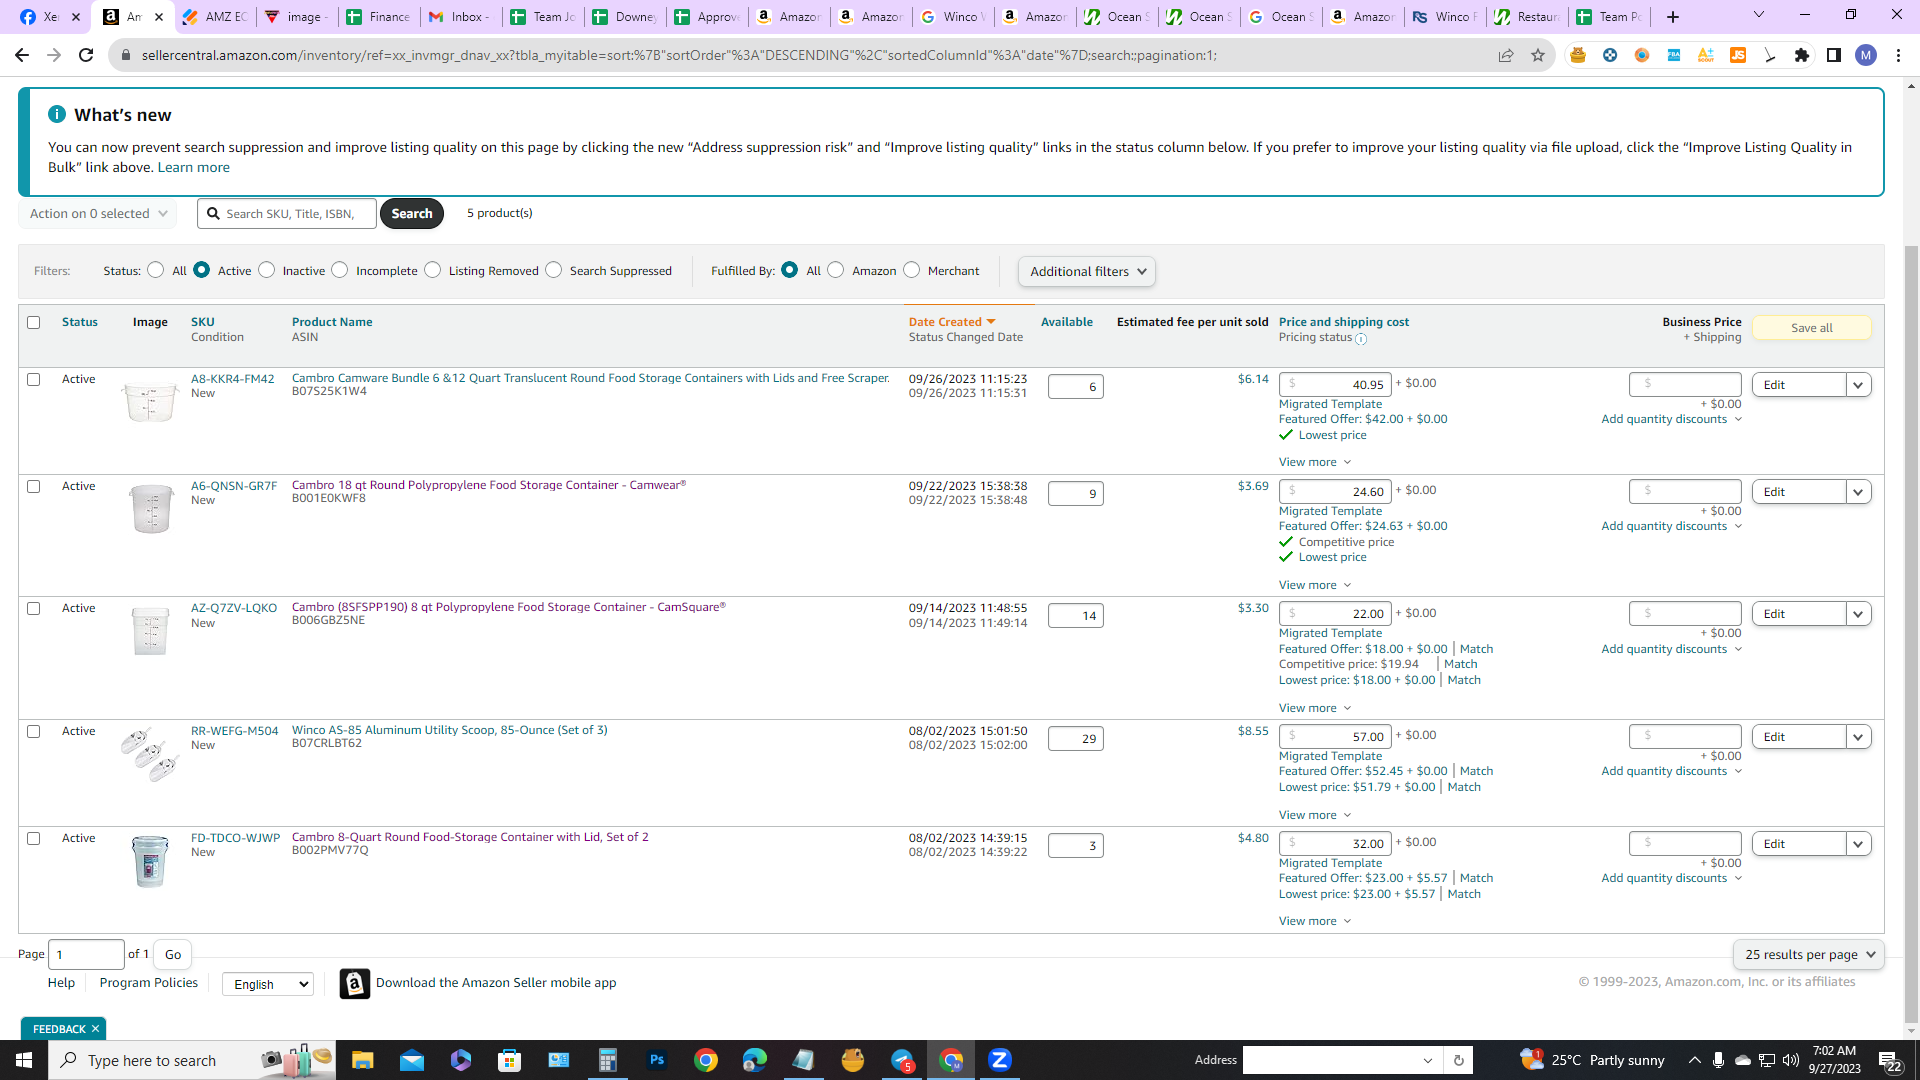
Task: Select the All status radio button
Action: click(155, 270)
